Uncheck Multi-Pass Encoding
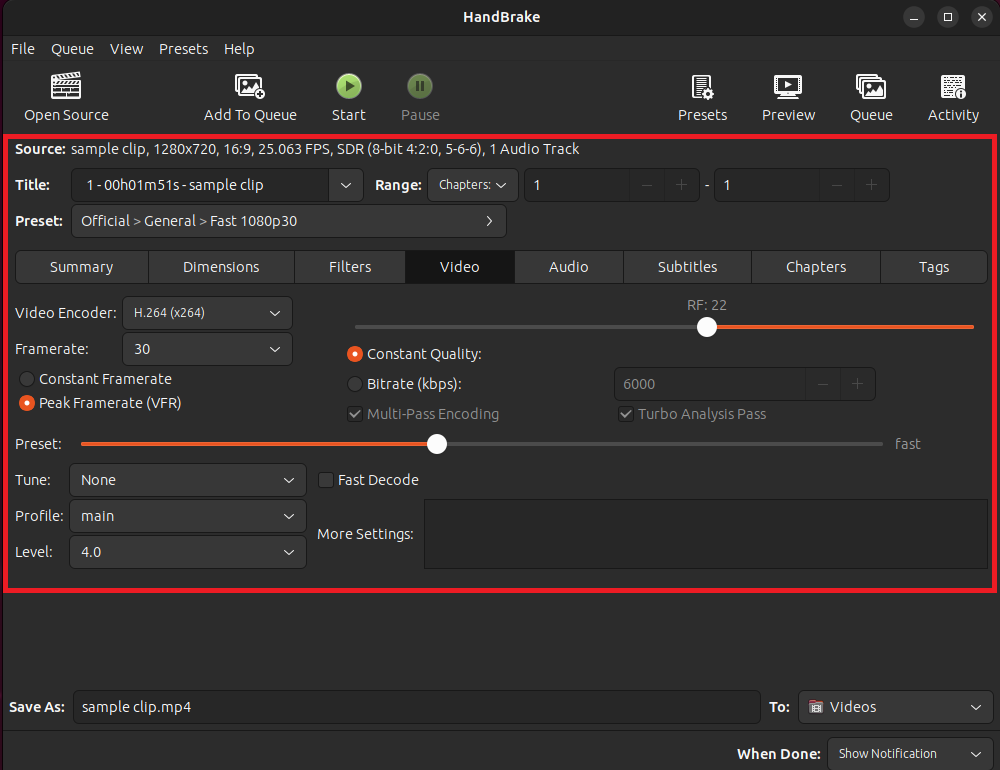Viewport: 1000px width, 770px height. coord(354,414)
